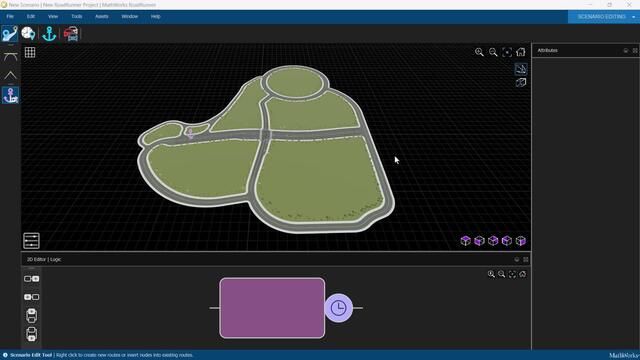Fit logic editor view to content
The width and height of the screenshot is (640, 360).
(x=512, y=274)
